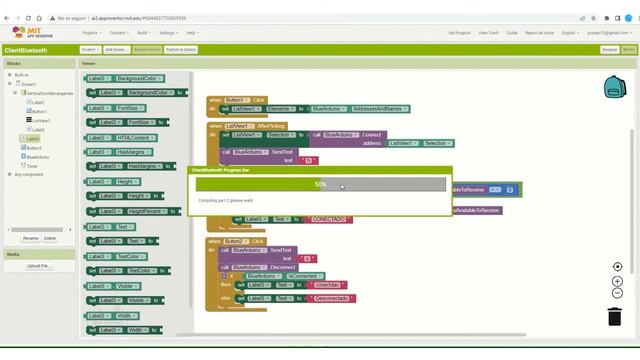Image resolution: width=640 pixels, height=360 pixels.
Task: Select Label3 in the blocks tree
Action: click(30, 138)
